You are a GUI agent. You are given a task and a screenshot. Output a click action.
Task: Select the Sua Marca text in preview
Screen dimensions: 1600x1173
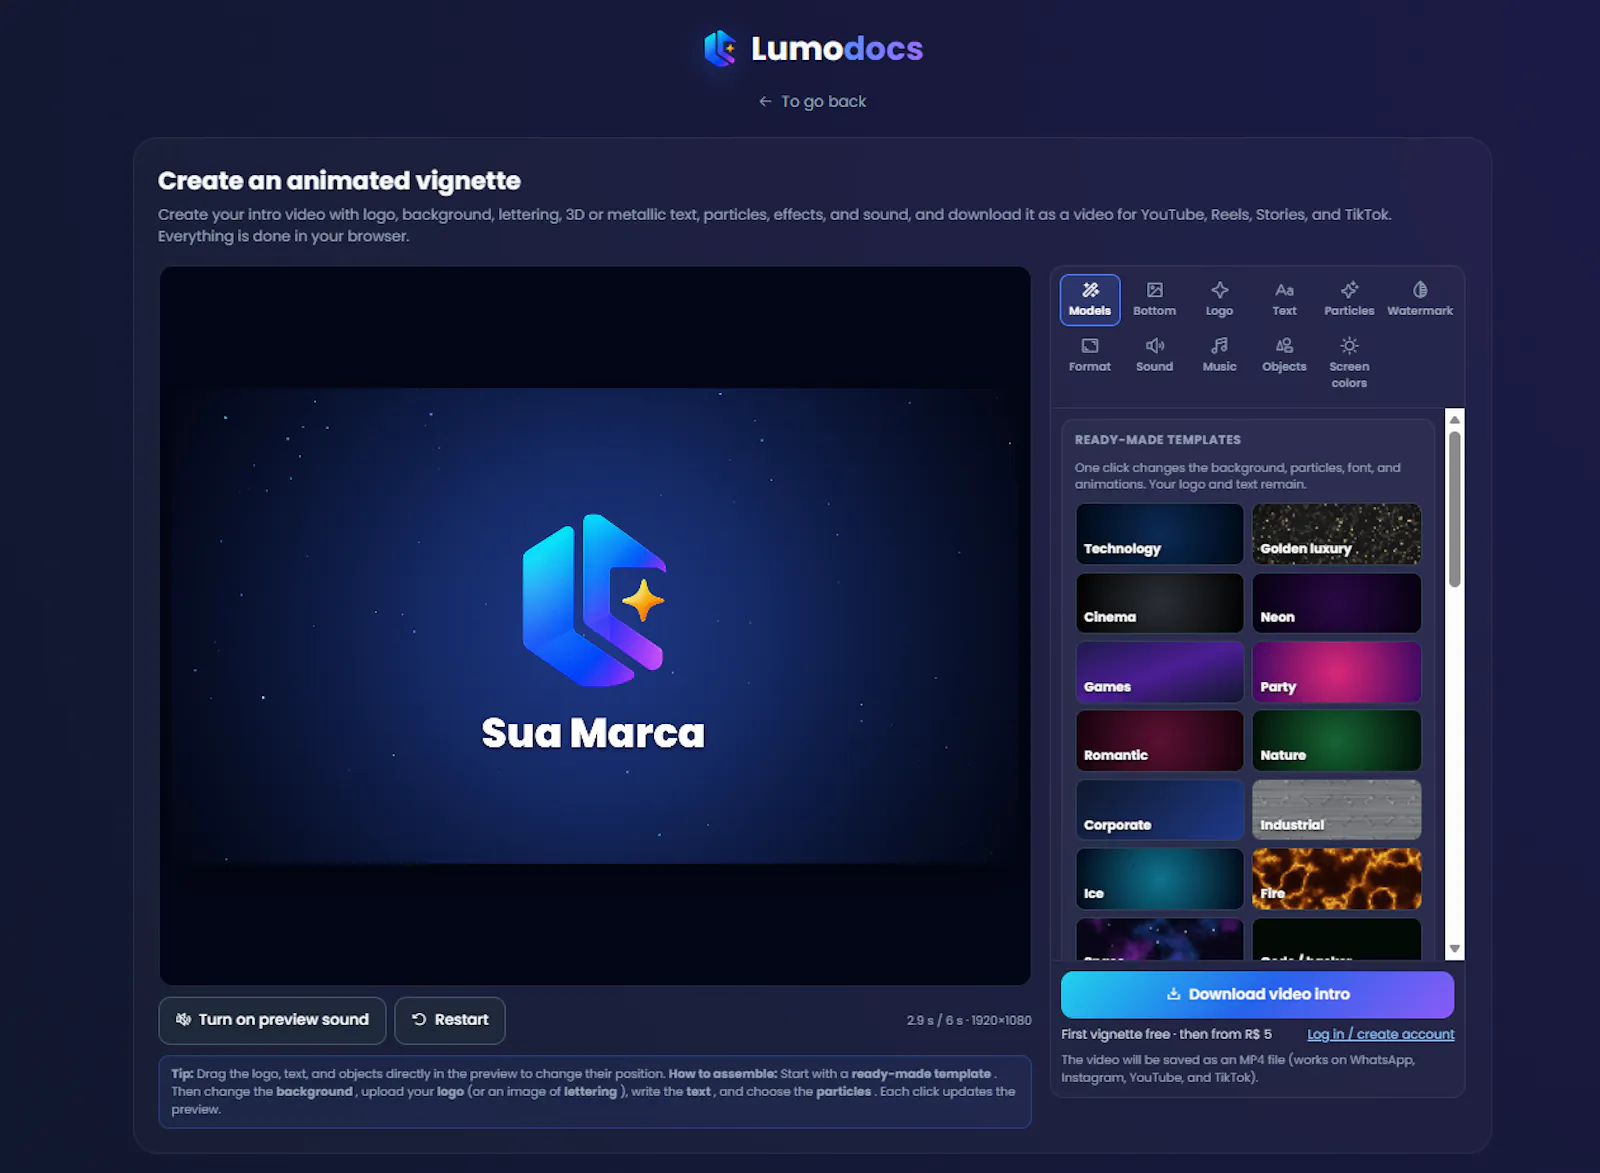(593, 733)
